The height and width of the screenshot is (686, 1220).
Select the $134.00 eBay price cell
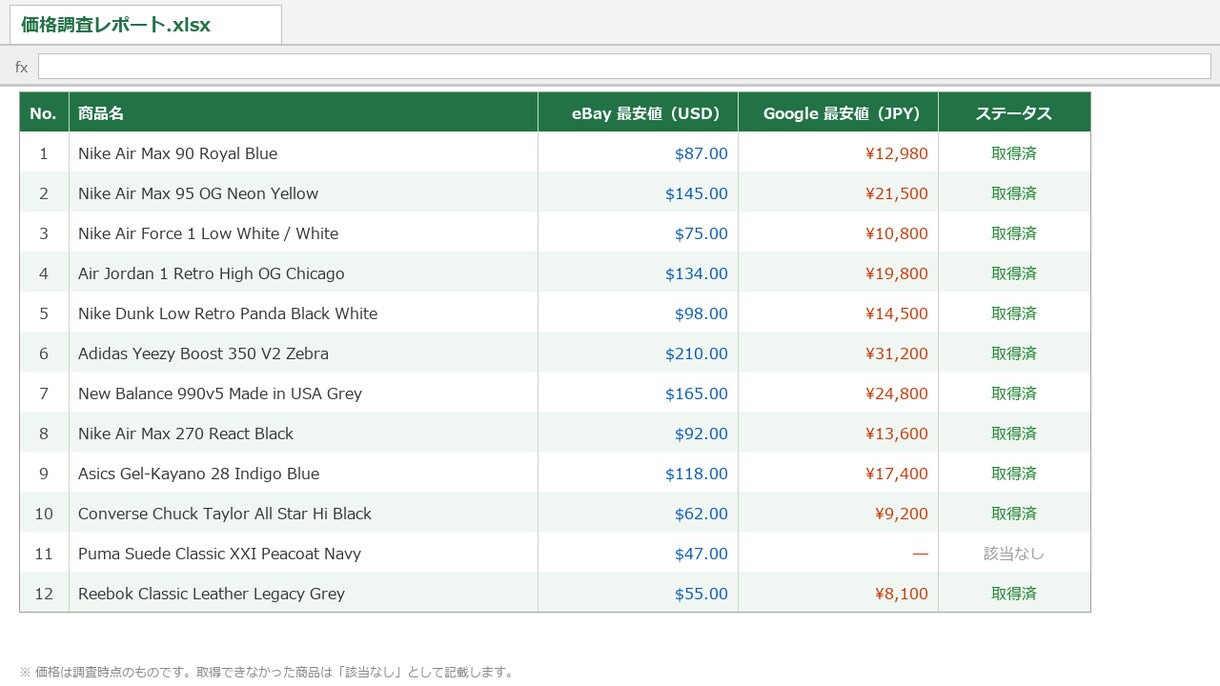[638, 273]
